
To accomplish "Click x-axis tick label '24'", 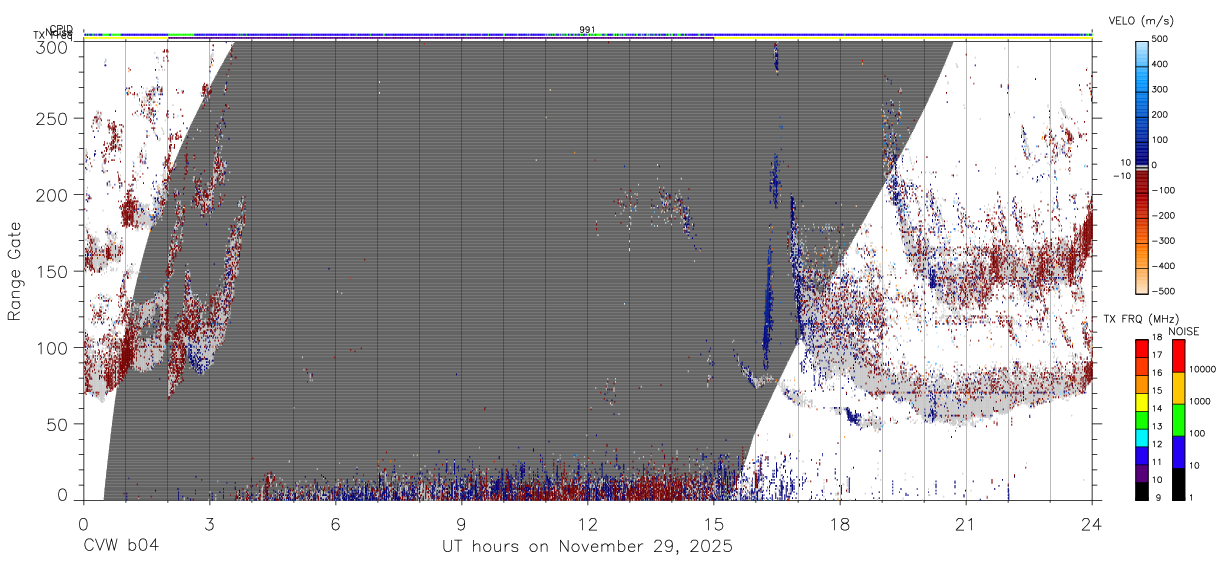I will [1092, 524].
